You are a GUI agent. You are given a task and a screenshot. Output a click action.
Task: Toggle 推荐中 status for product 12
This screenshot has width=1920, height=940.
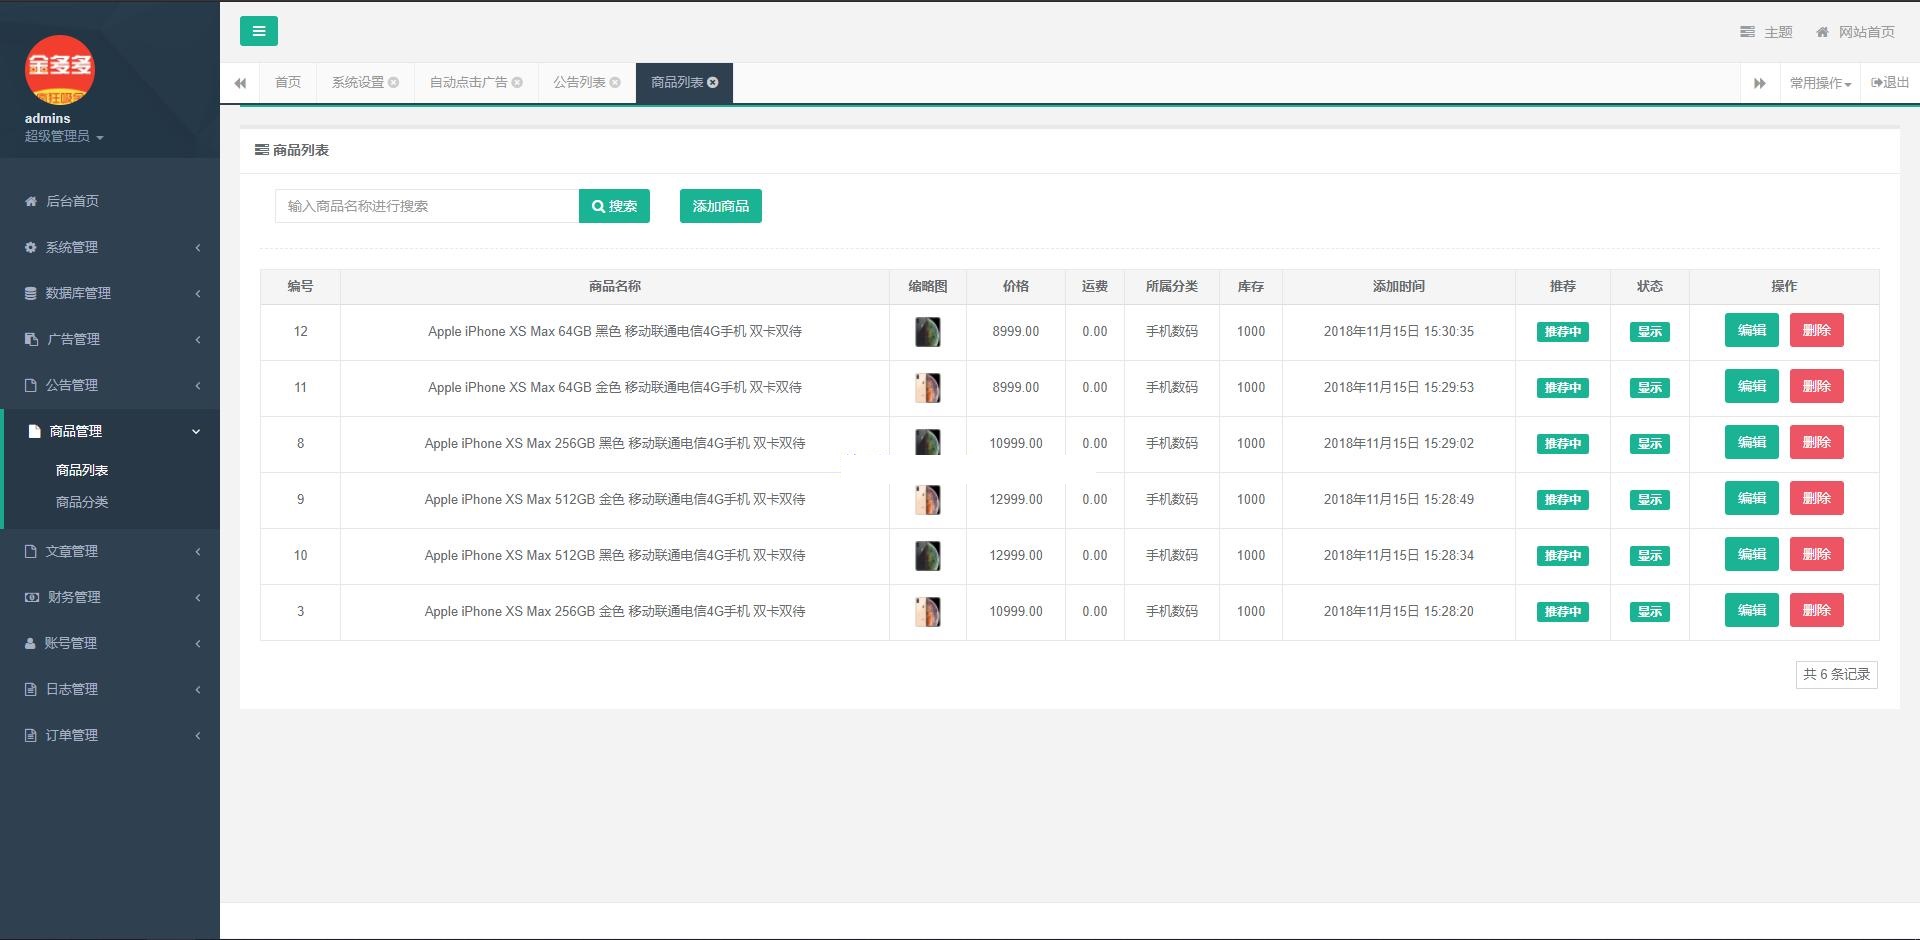click(1562, 332)
